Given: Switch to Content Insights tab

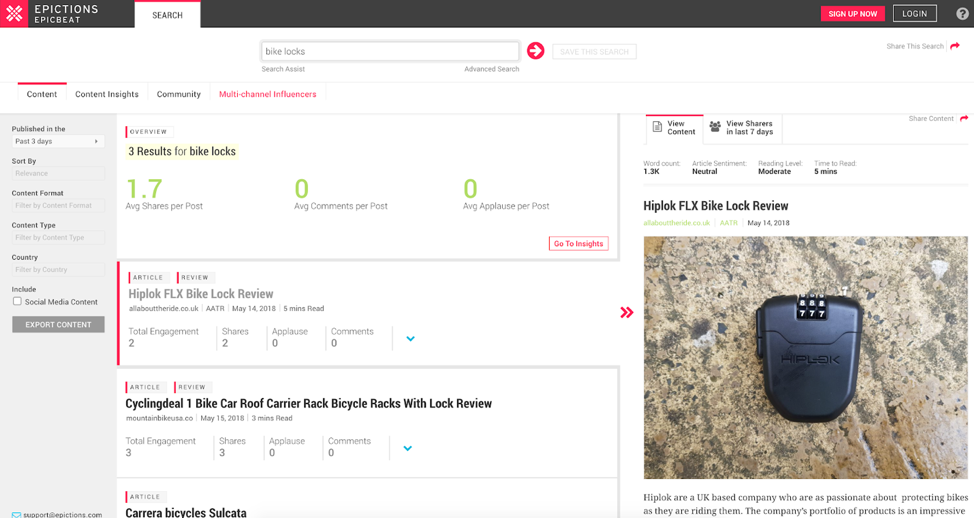Looking at the screenshot, I should (107, 94).
